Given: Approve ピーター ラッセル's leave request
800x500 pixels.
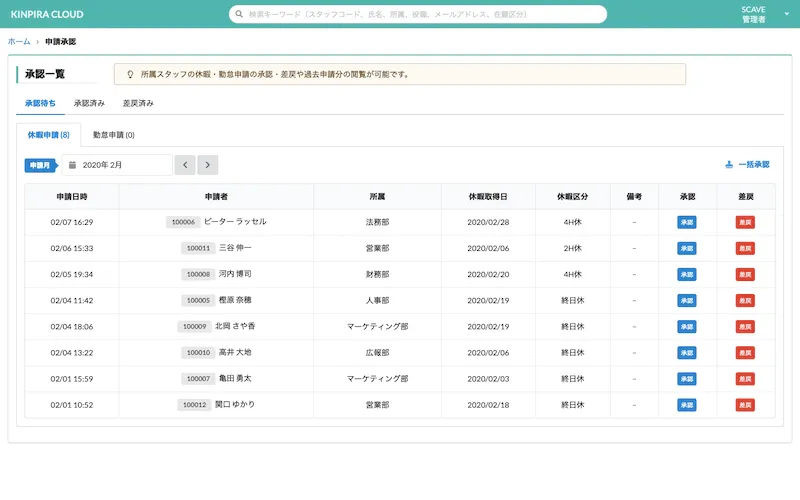Looking at the screenshot, I should (686, 222).
